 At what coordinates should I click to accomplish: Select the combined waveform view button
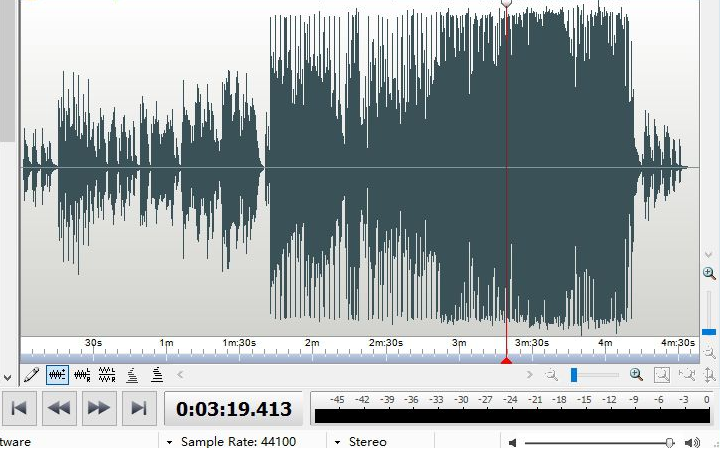pyautogui.click(x=57, y=375)
